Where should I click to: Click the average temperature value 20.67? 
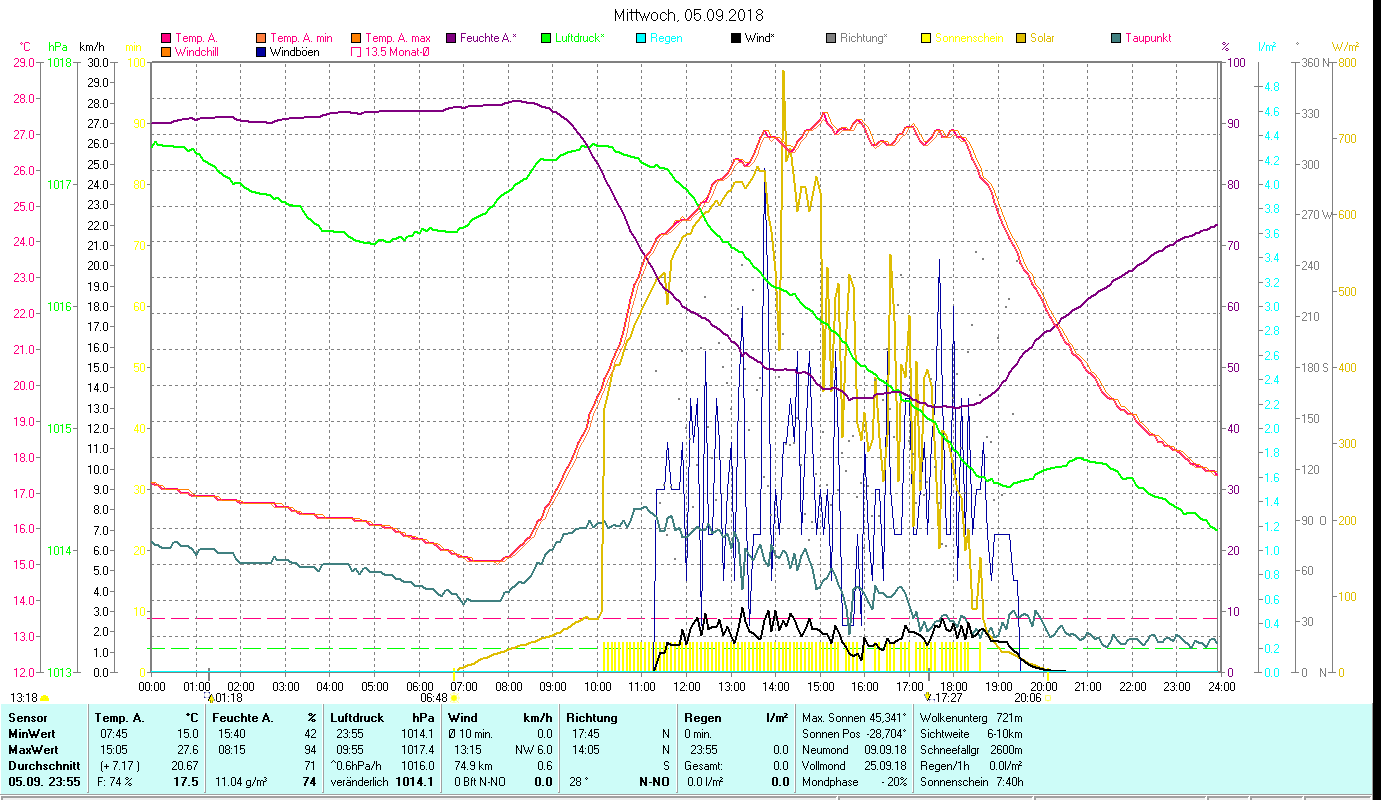[x=186, y=766]
